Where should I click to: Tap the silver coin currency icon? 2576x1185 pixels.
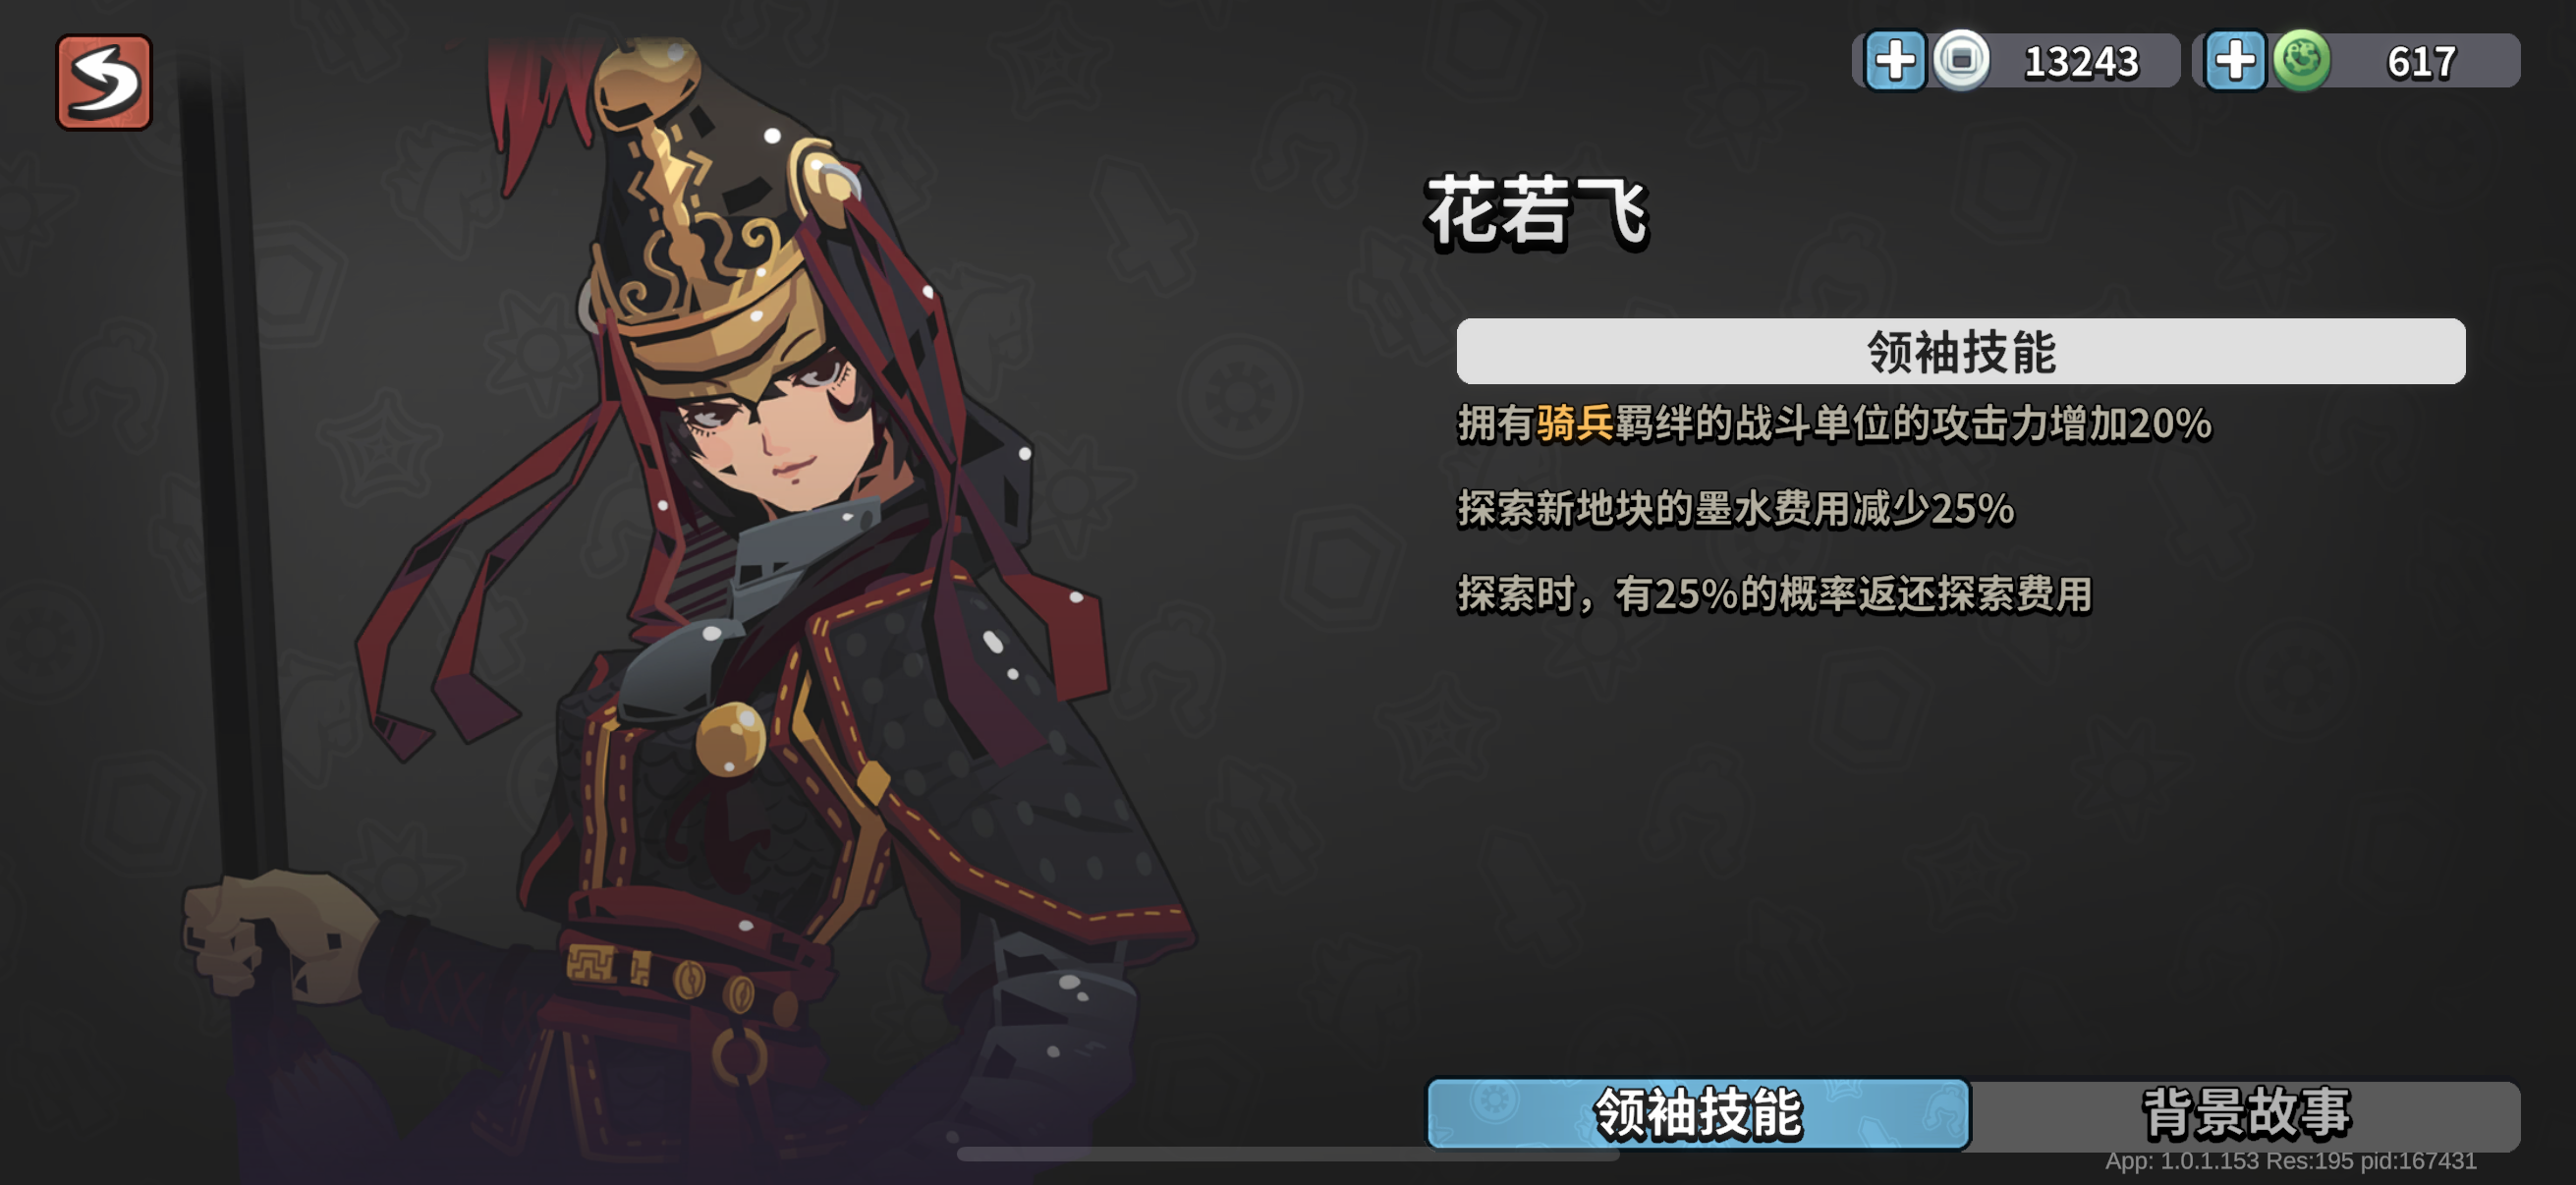click(1961, 60)
